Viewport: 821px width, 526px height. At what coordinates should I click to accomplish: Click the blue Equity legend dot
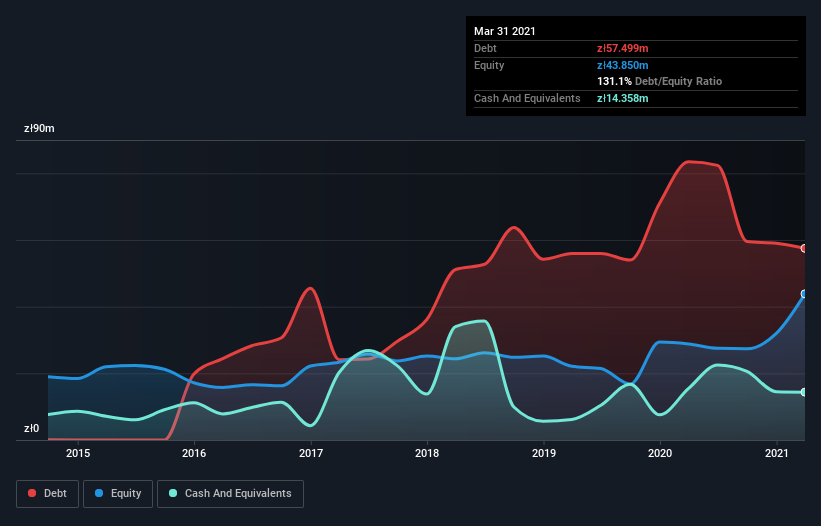point(99,493)
